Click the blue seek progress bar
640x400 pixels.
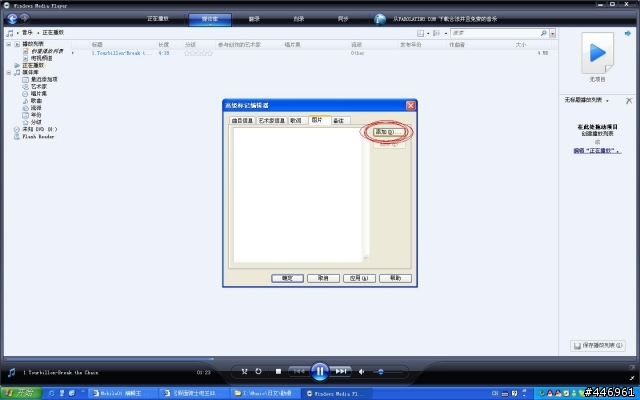[109, 359]
